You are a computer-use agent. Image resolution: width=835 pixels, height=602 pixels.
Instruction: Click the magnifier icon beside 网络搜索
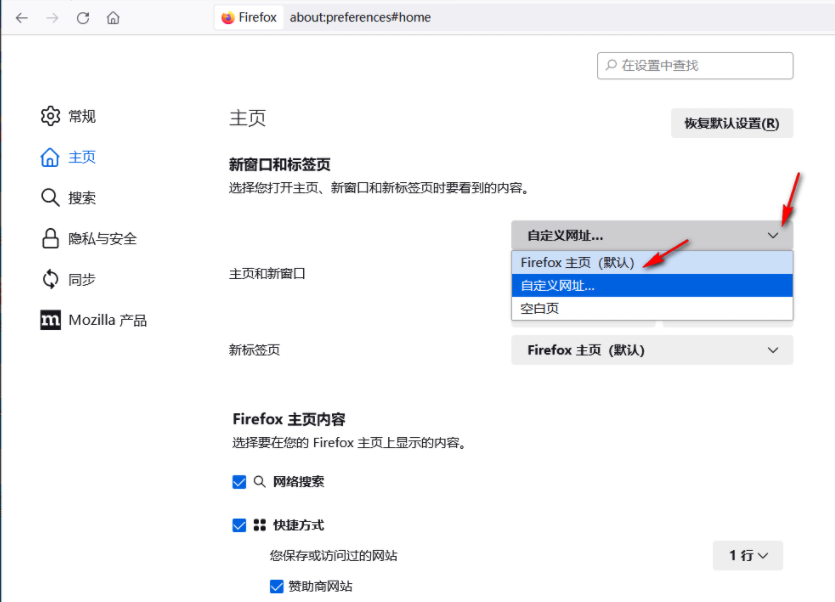(x=259, y=482)
